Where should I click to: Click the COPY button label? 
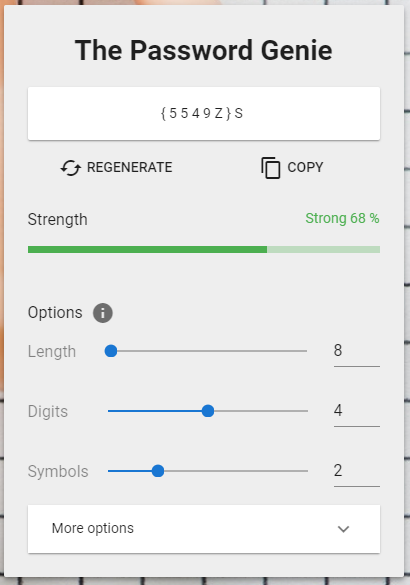(x=305, y=167)
